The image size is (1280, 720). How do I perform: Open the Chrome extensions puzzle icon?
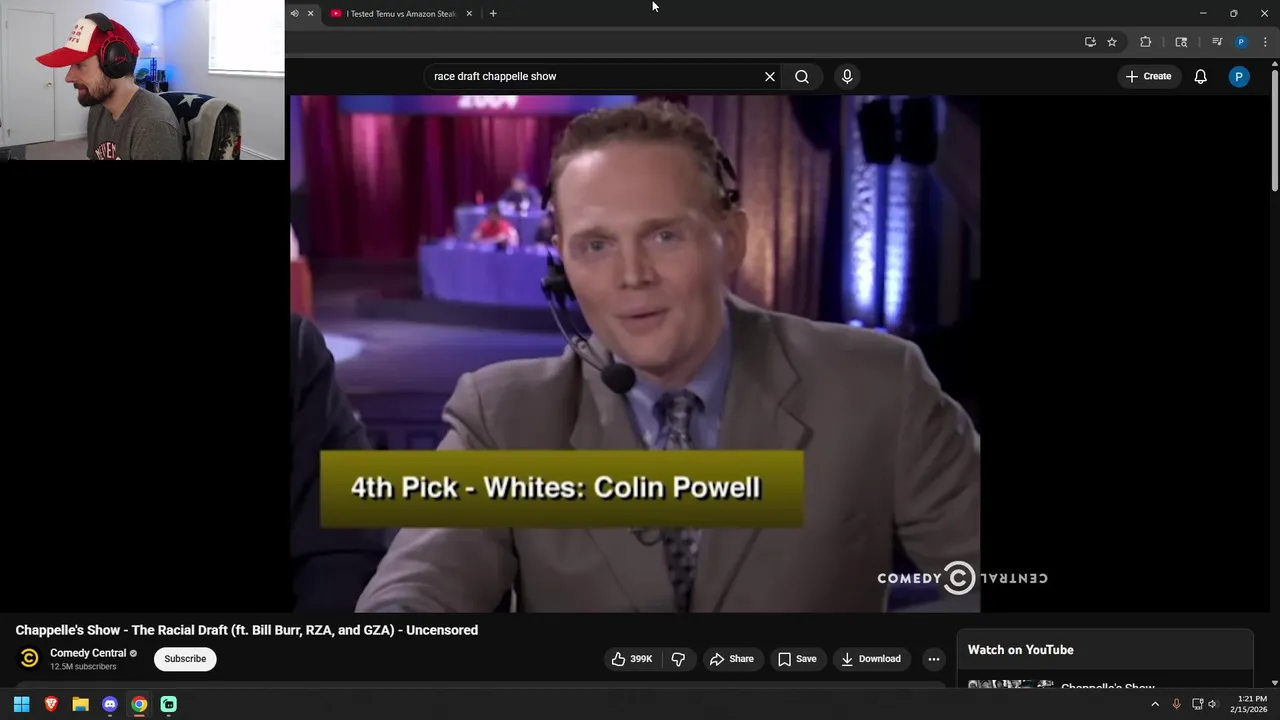pos(1146,42)
